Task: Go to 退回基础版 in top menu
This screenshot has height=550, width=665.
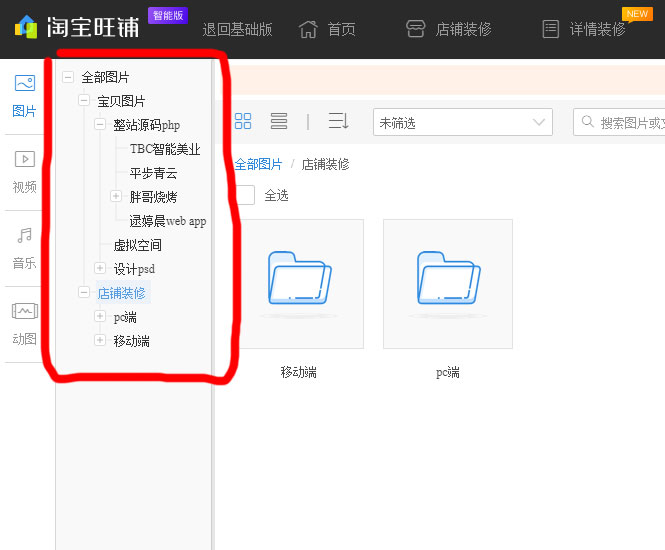Action: [237, 29]
